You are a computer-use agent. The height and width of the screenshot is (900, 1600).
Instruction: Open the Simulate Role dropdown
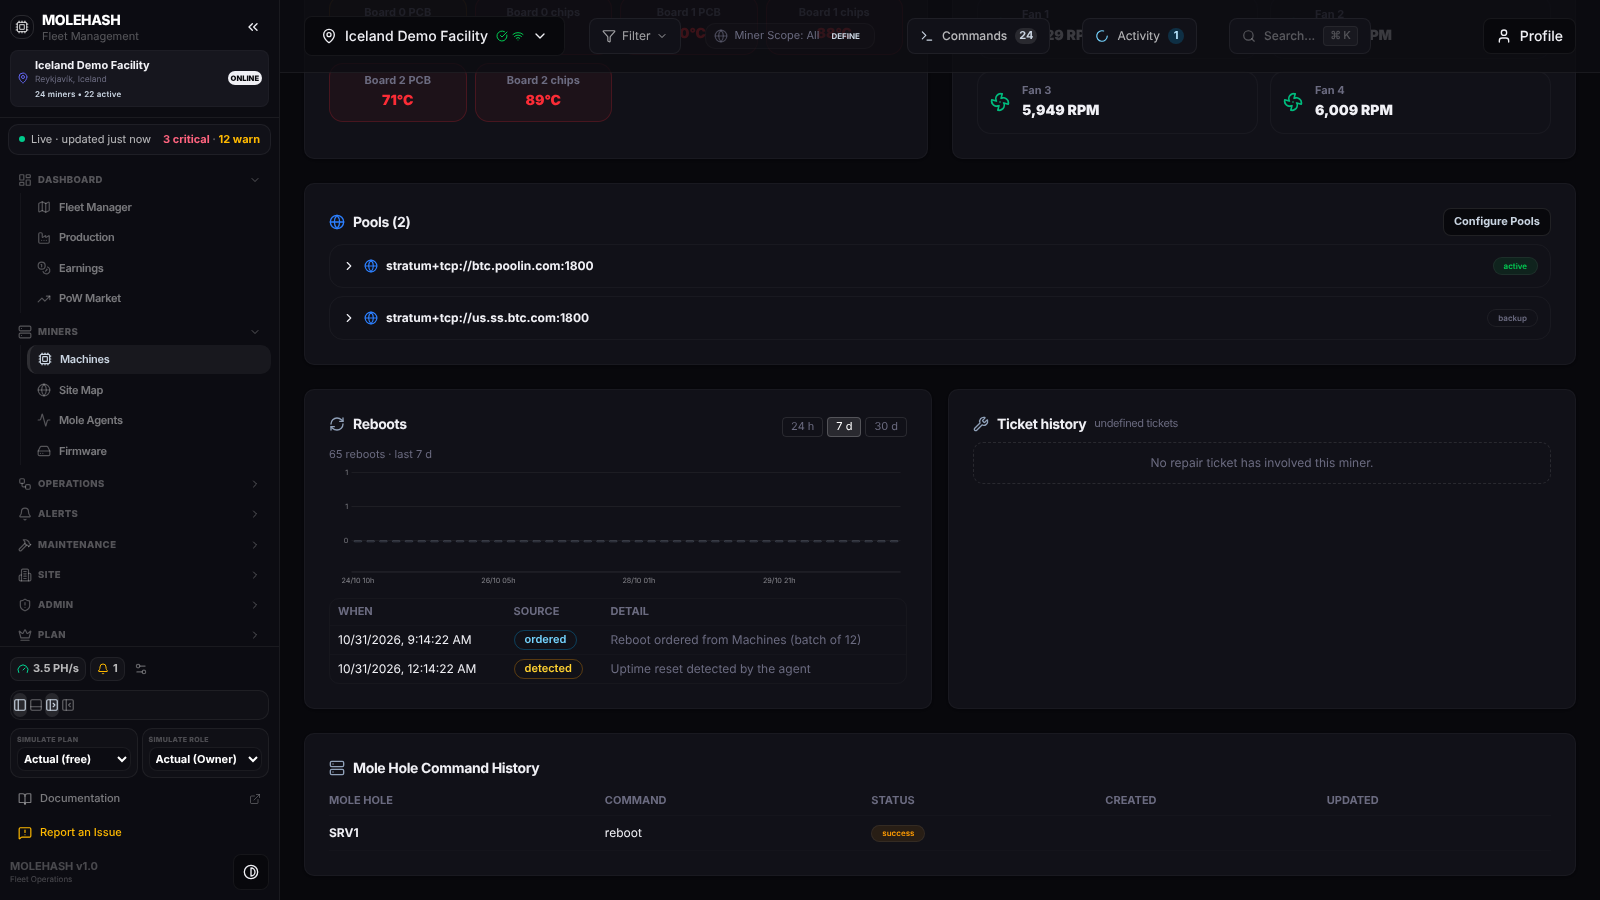205,759
